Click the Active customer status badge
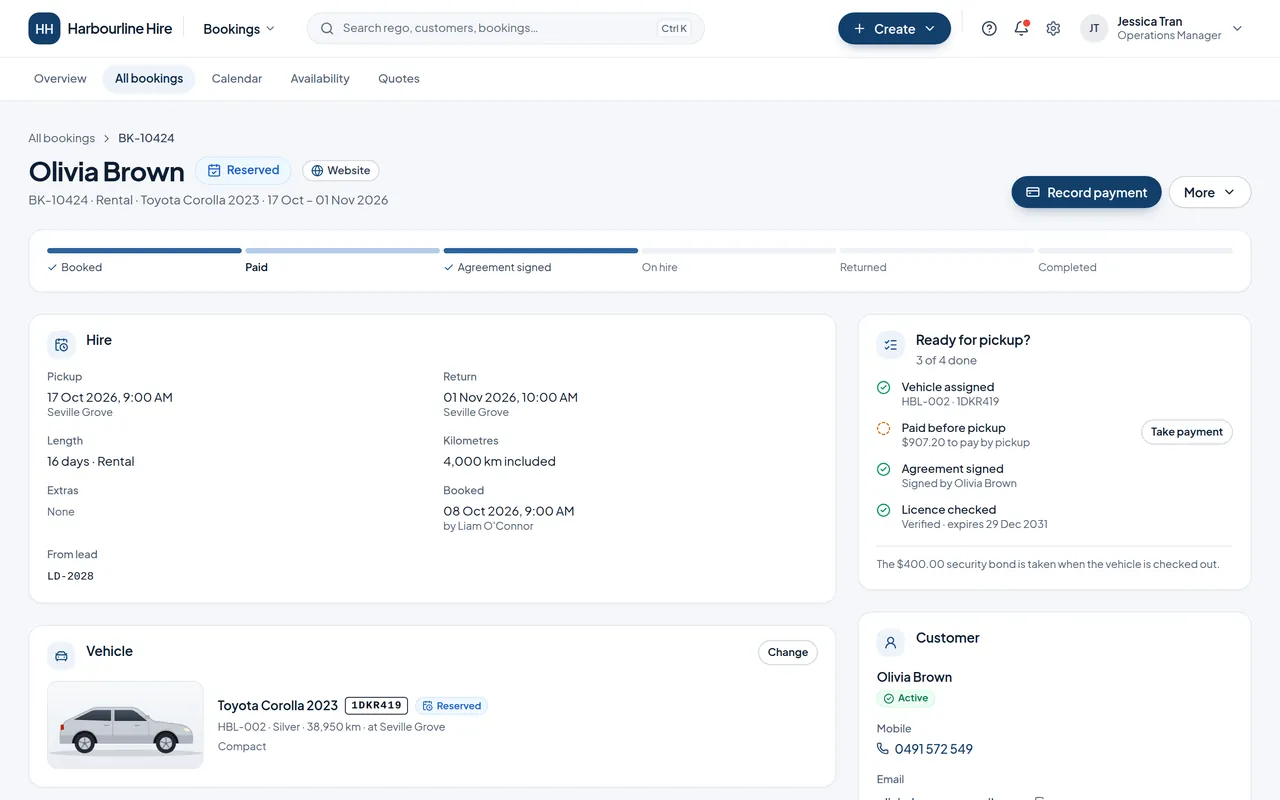 [x=906, y=698]
